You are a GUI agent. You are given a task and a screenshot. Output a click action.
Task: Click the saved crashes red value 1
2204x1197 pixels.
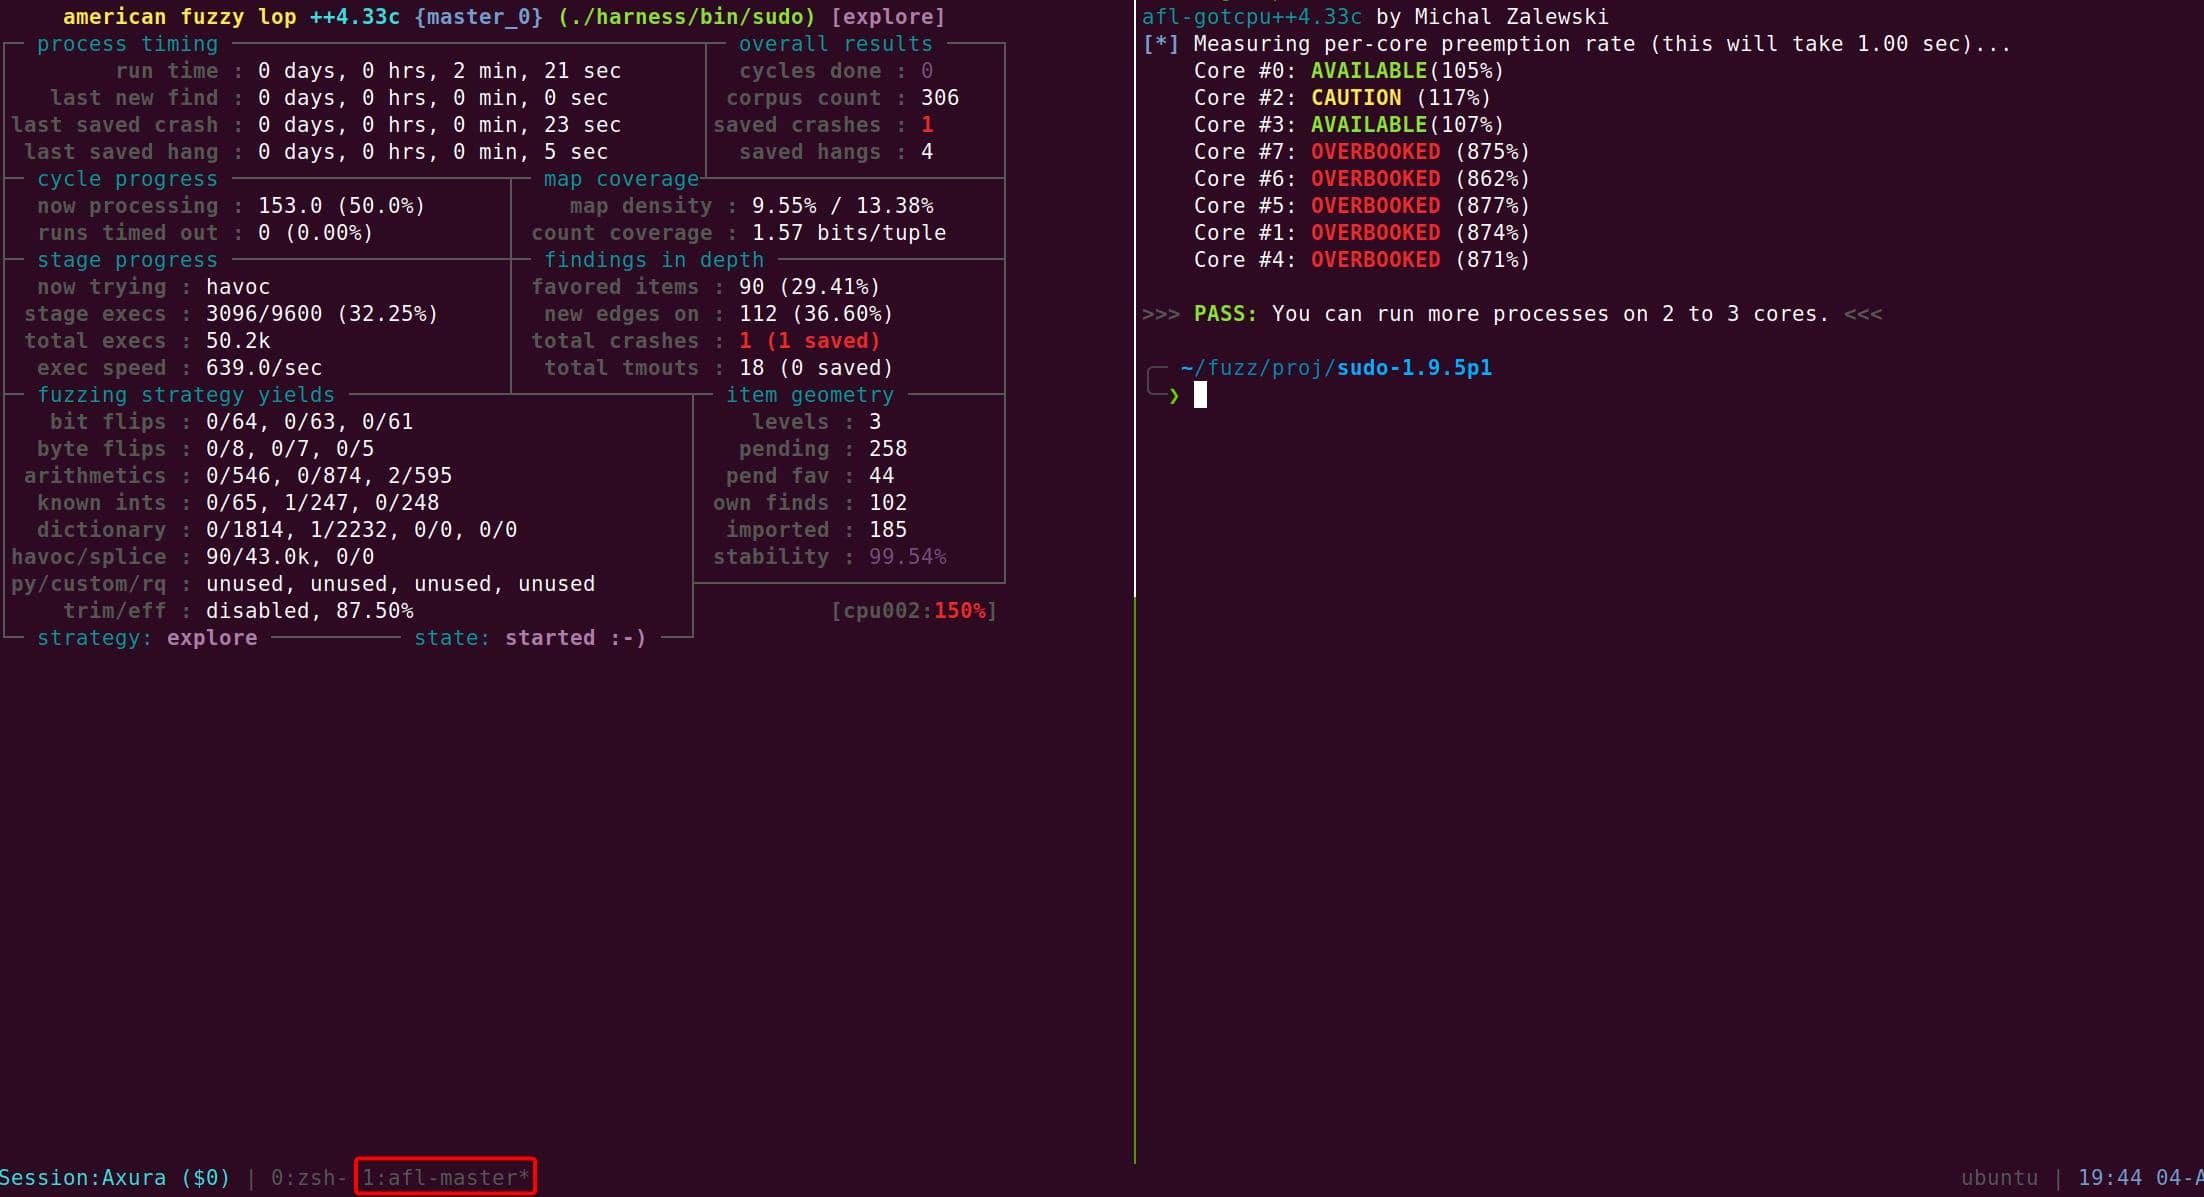pyautogui.click(x=927, y=124)
